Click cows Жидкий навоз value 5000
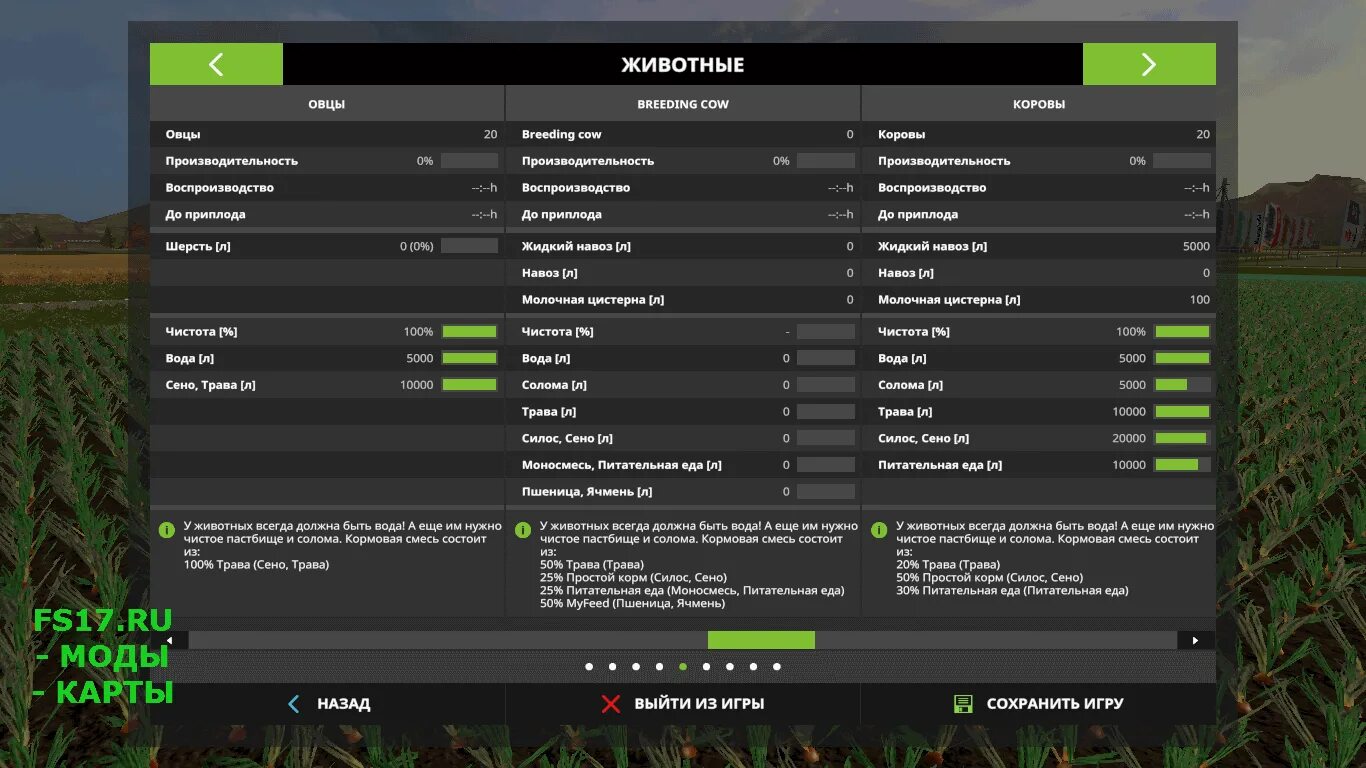The image size is (1366, 768). pos(1196,246)
